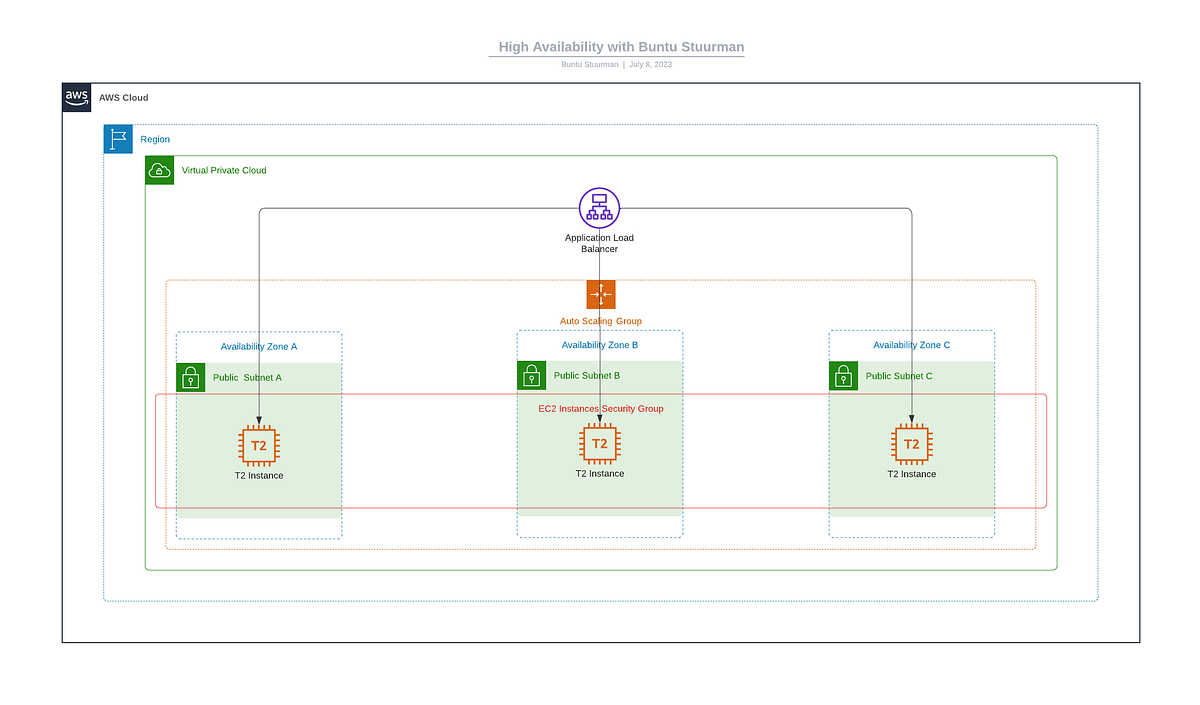Select the Availability Zone C label
The image size is (1200, 705).
tap(911, 344)
